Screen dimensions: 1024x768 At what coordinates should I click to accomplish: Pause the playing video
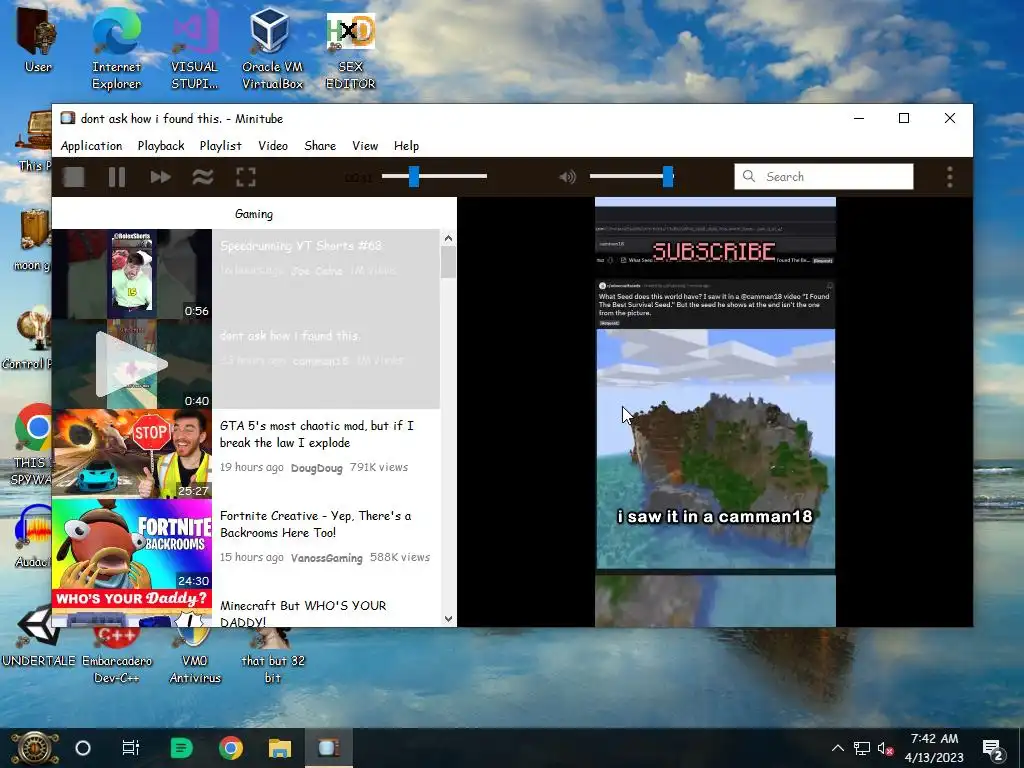(x=117, y=177)
